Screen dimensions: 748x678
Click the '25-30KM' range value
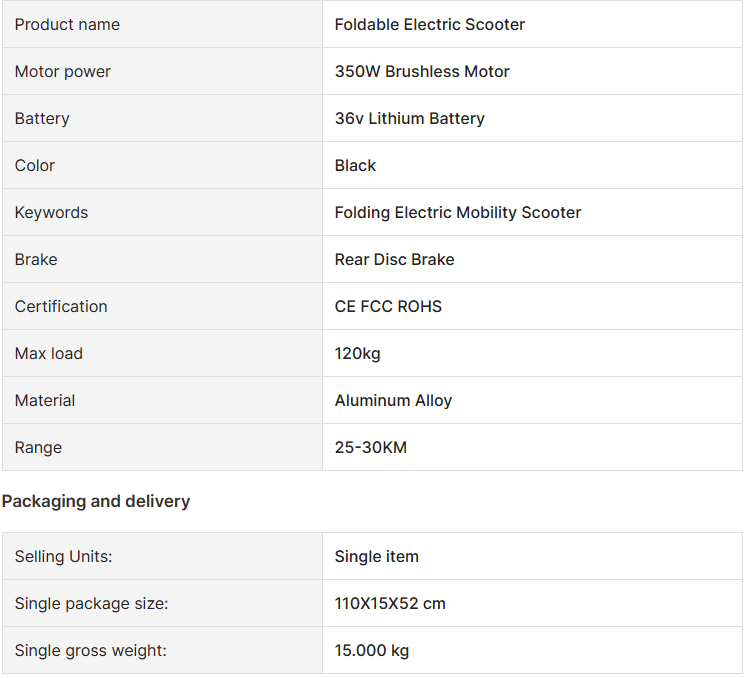tap(371, 447)
